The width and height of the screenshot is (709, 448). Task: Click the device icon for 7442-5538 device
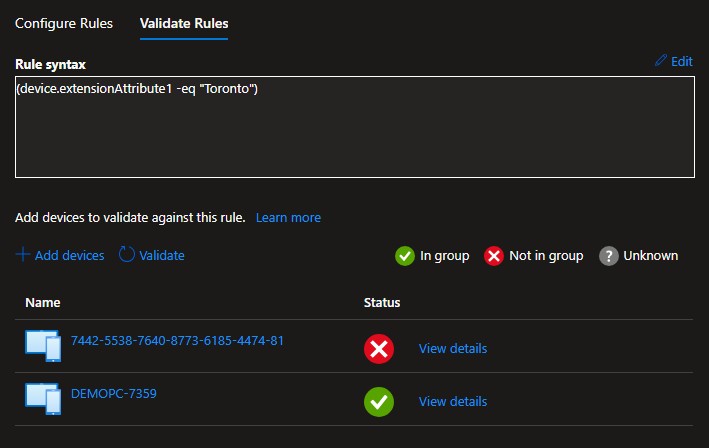click(43, 344)
